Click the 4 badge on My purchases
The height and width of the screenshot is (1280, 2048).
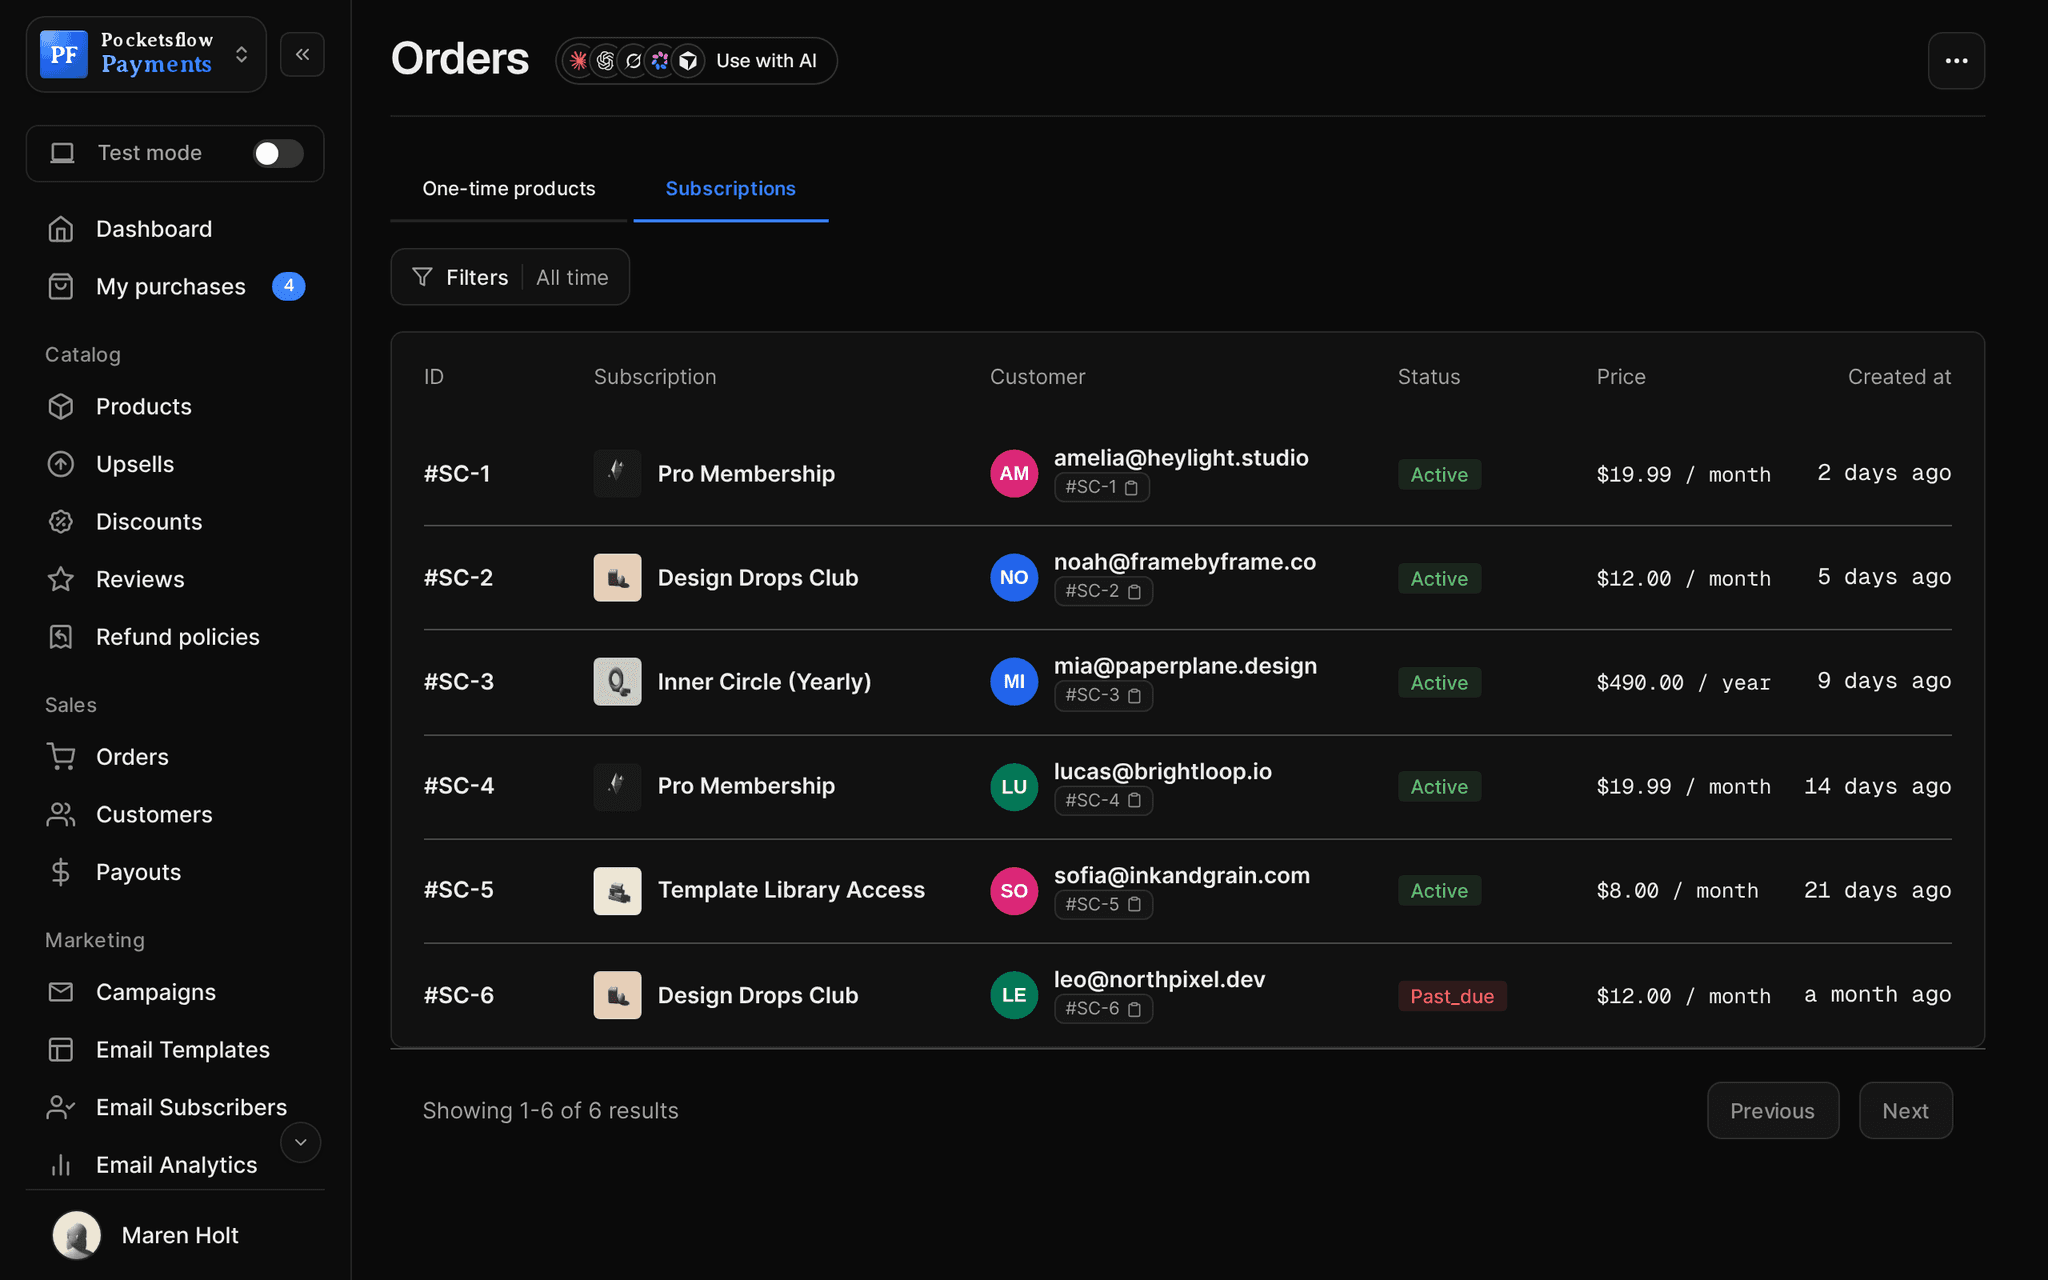[x=288, y=286]
